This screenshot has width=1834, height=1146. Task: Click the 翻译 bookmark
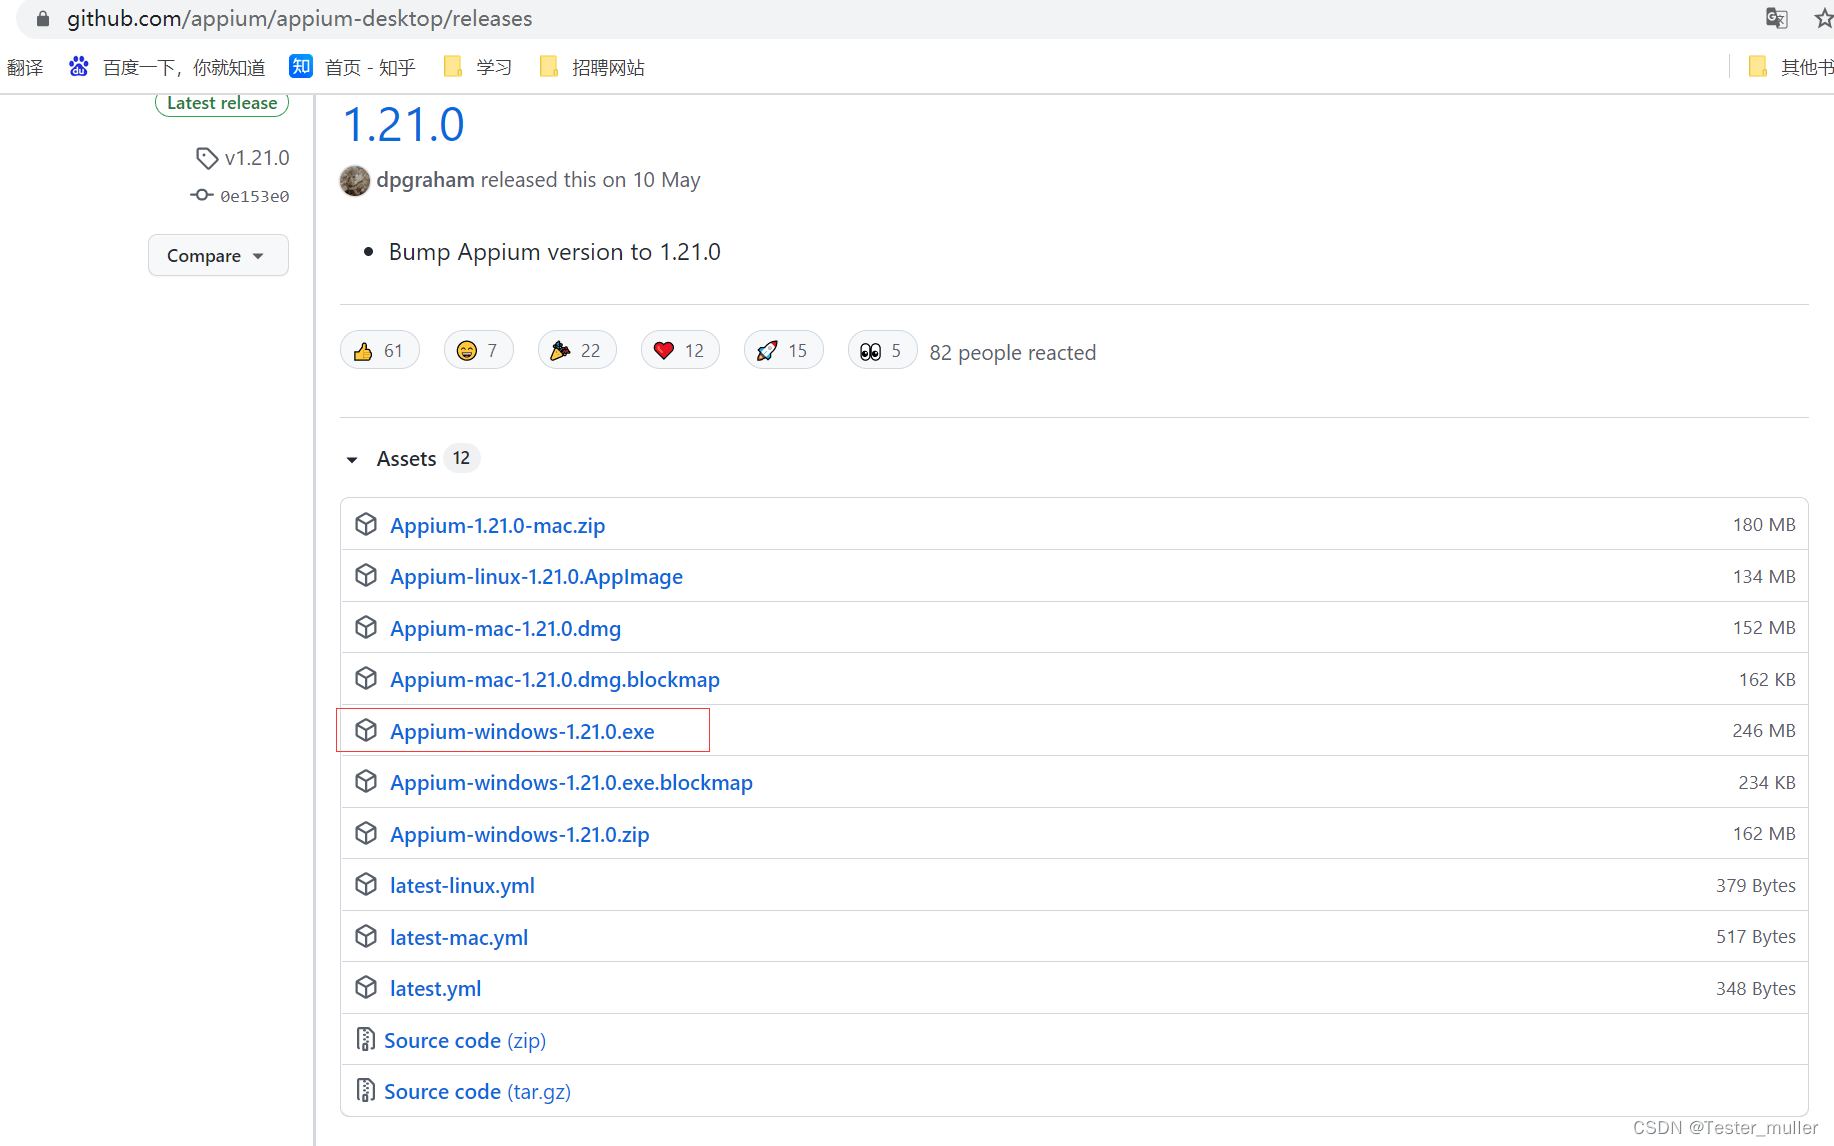point(25,67)
